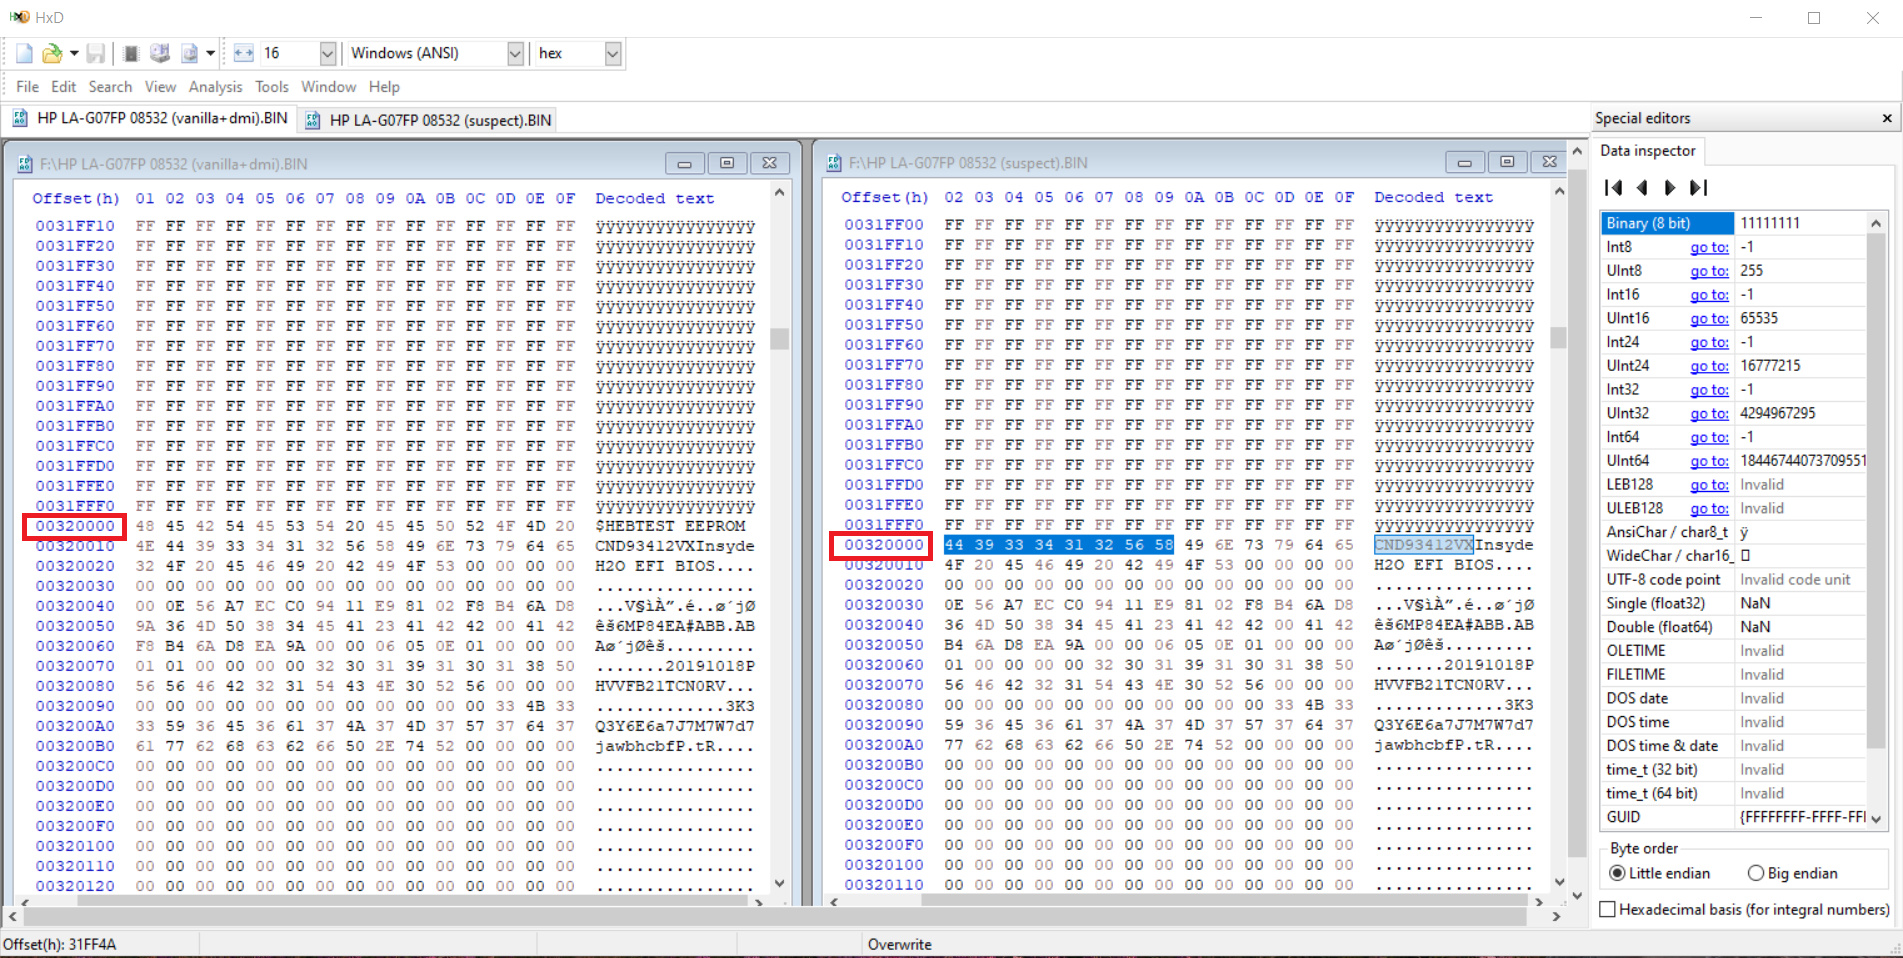
Task: Click status bar Offset(h): 31FF4A
Action: (x=60, y=944)
